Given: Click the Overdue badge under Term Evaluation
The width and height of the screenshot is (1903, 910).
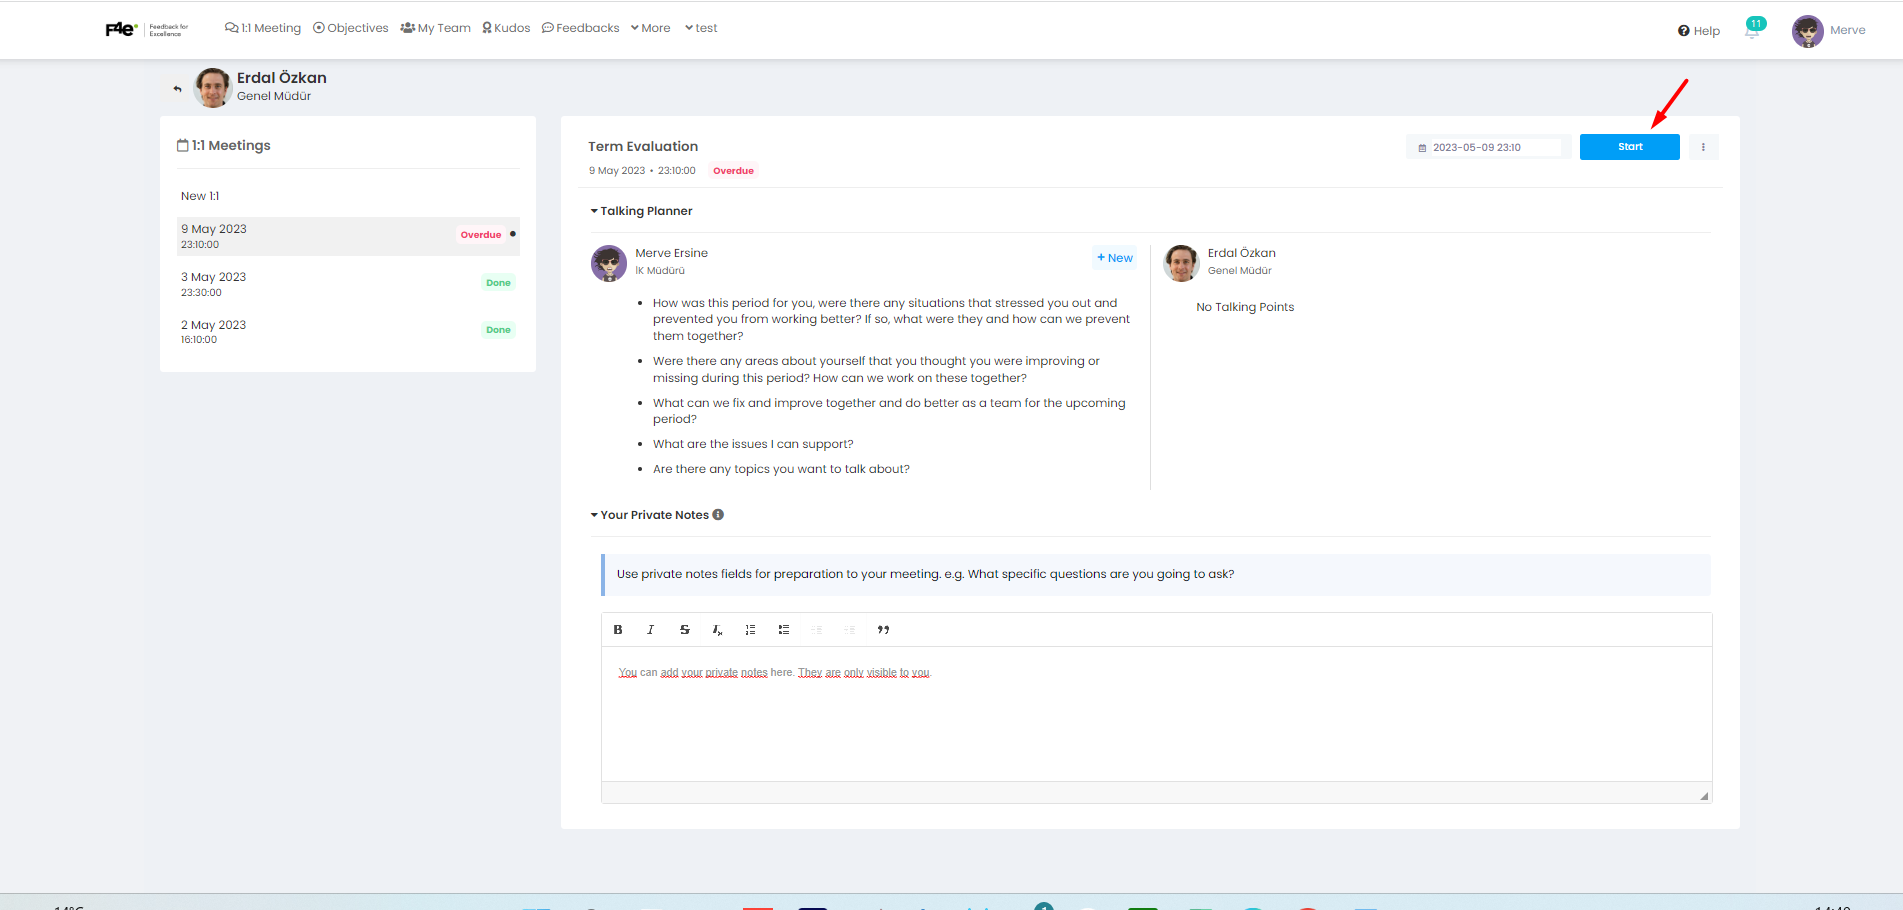Looking at the screenshot, I should pos(733,171).
